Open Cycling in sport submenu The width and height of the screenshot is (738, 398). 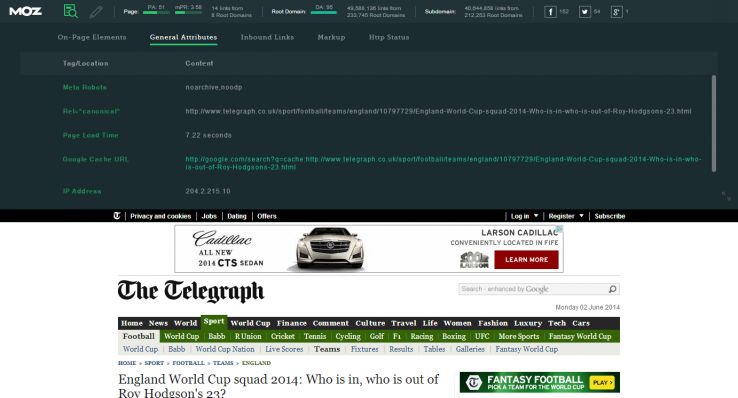pos(348,336)
